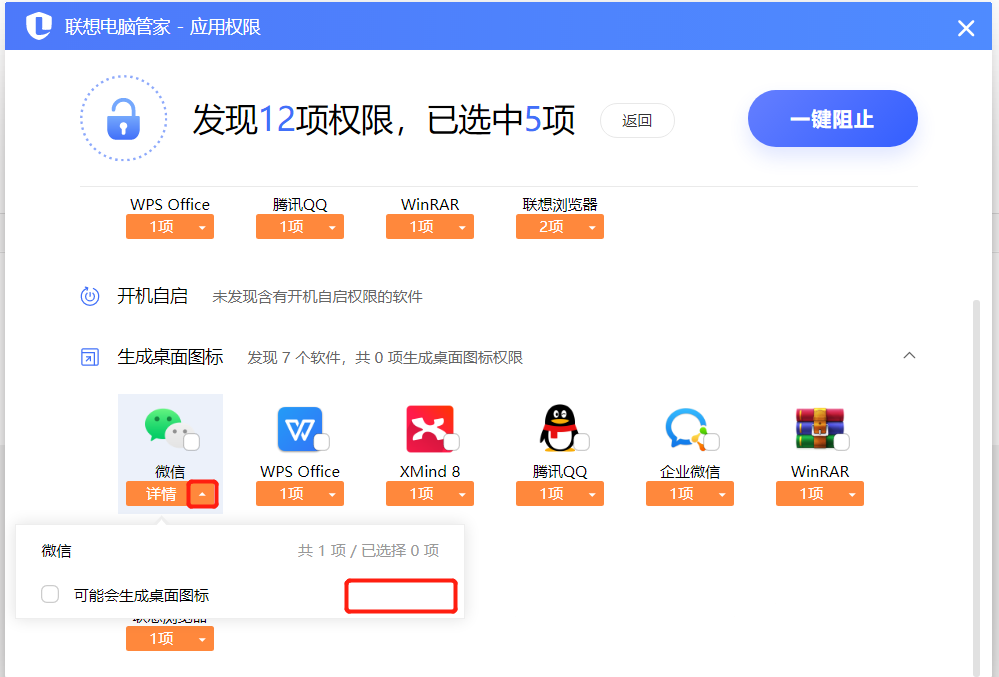
Task: Click the 开机自启 section heading
Action: pyautogui.click(x=152, y=296)
